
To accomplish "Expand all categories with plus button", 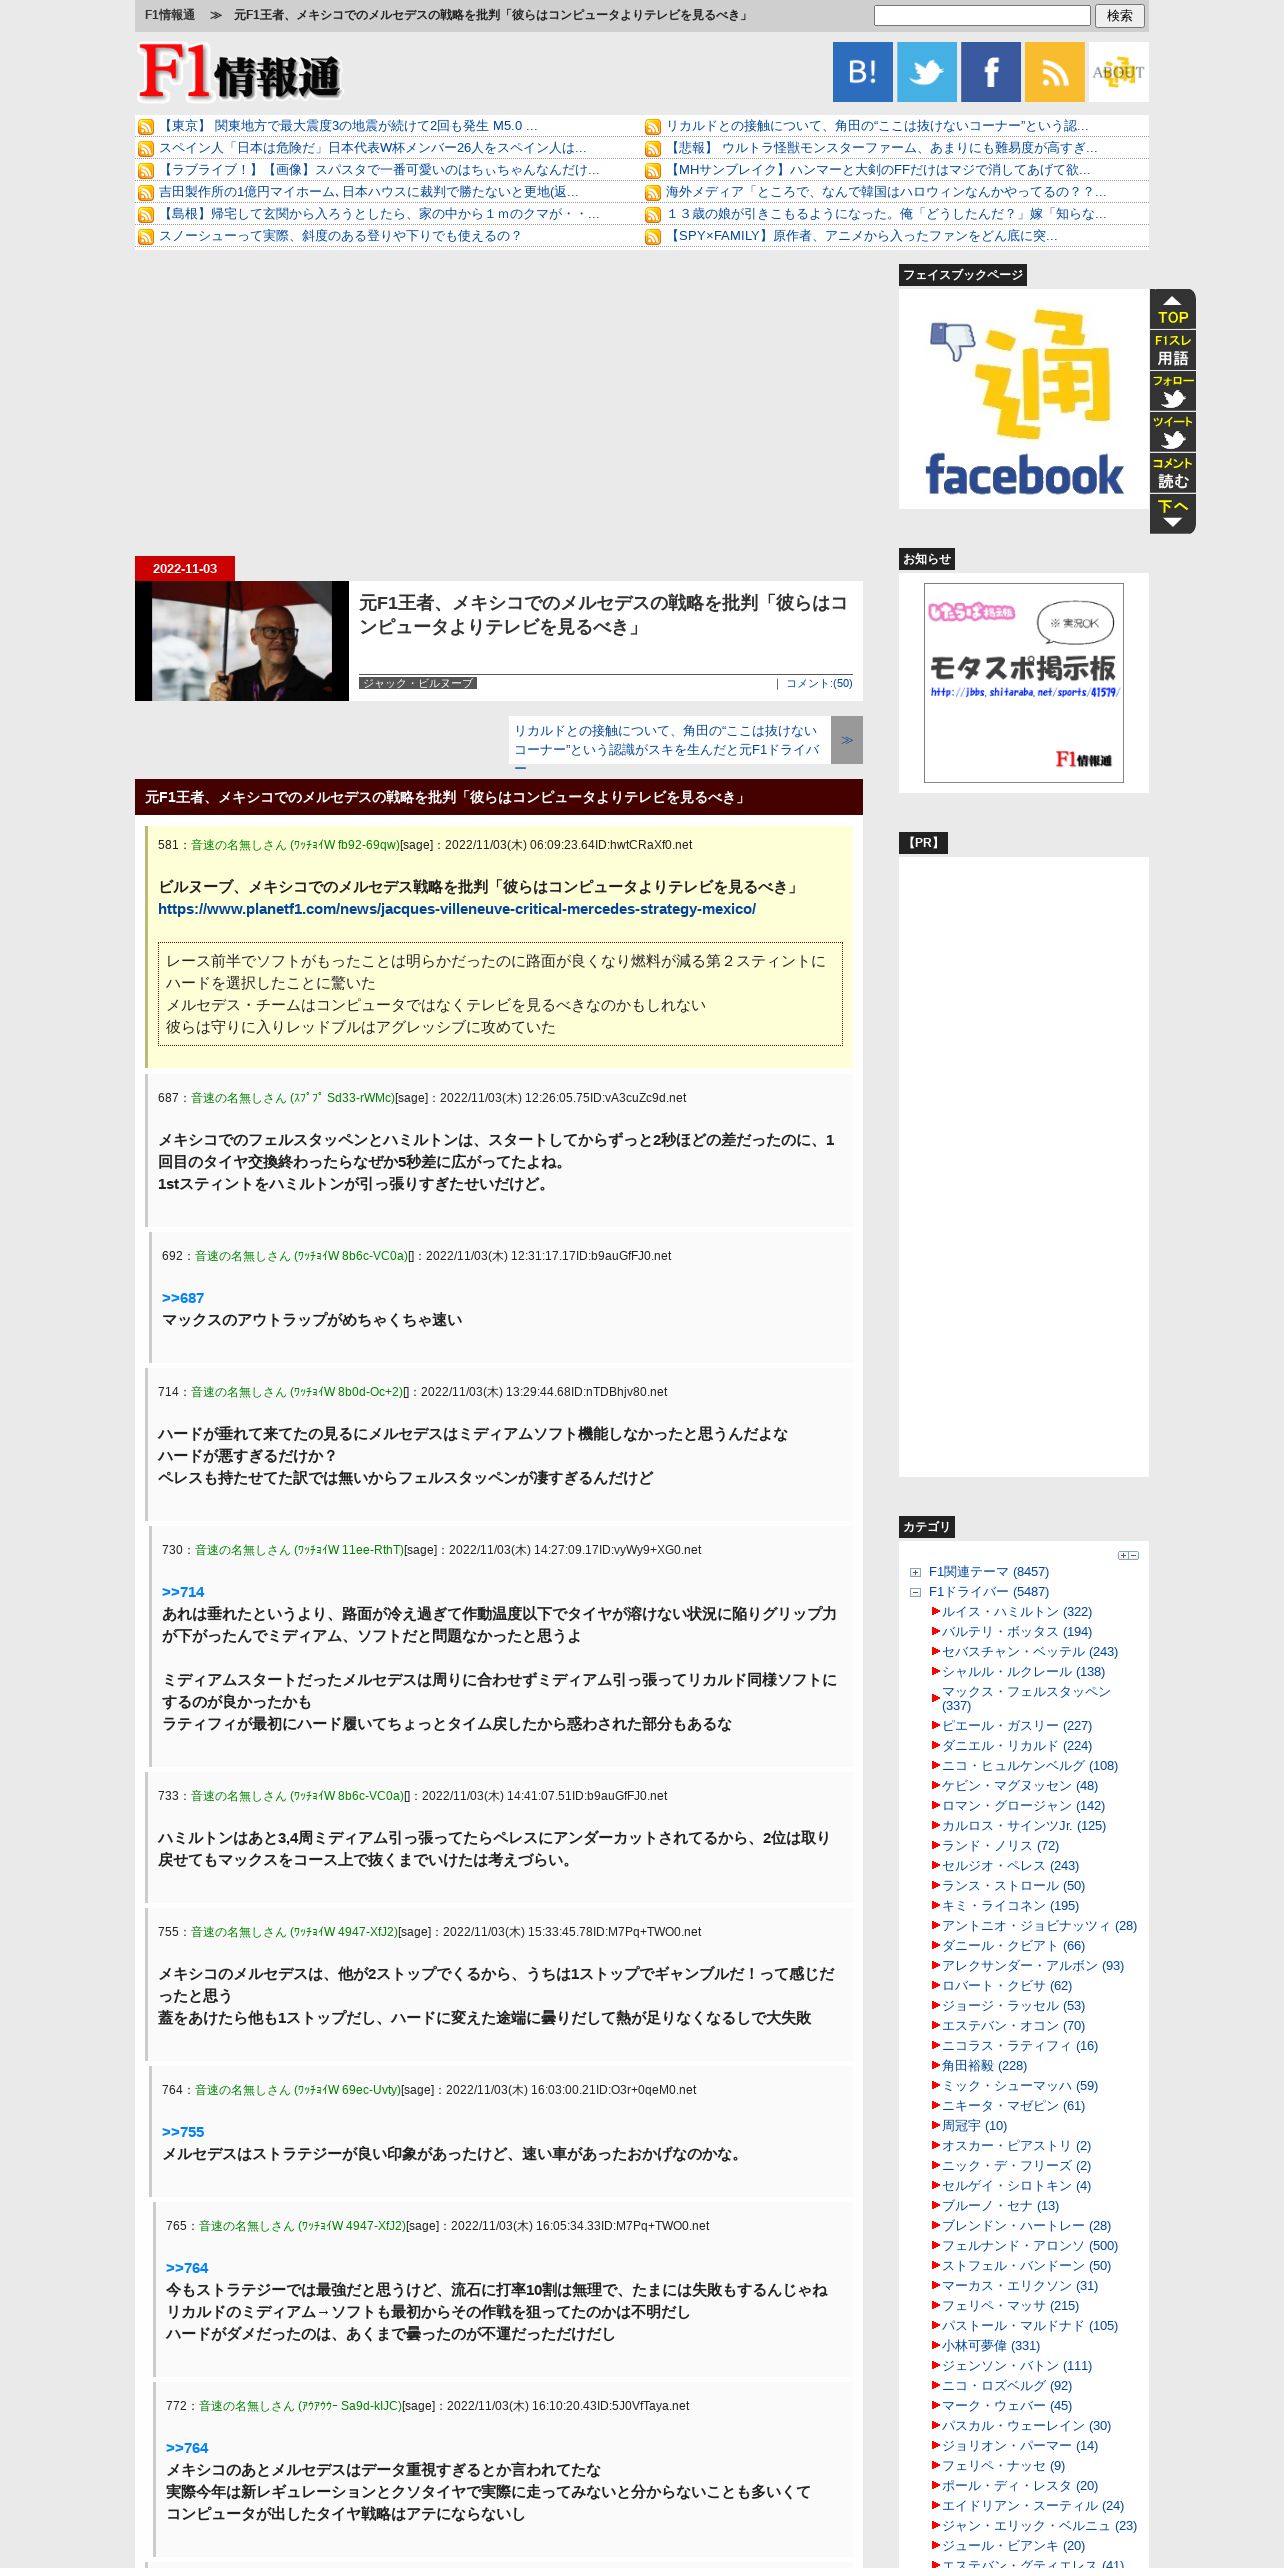I will [1123, 1556].
